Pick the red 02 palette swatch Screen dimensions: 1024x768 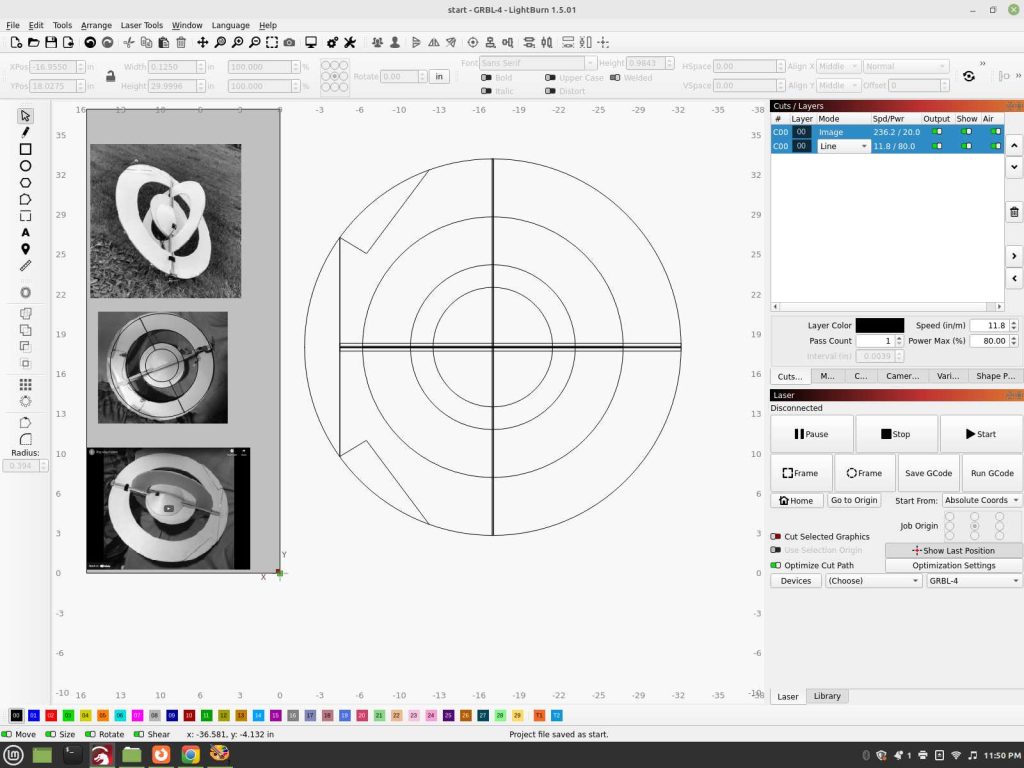(51, 715)
